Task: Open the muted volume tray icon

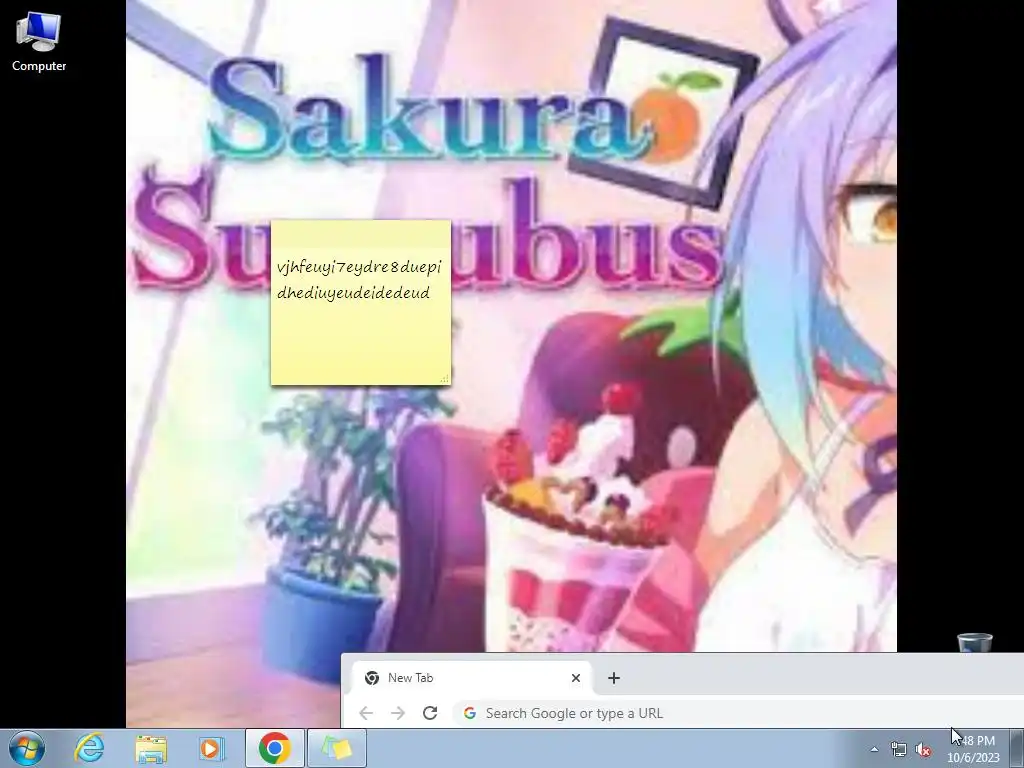Action: [x=923, y=749]
